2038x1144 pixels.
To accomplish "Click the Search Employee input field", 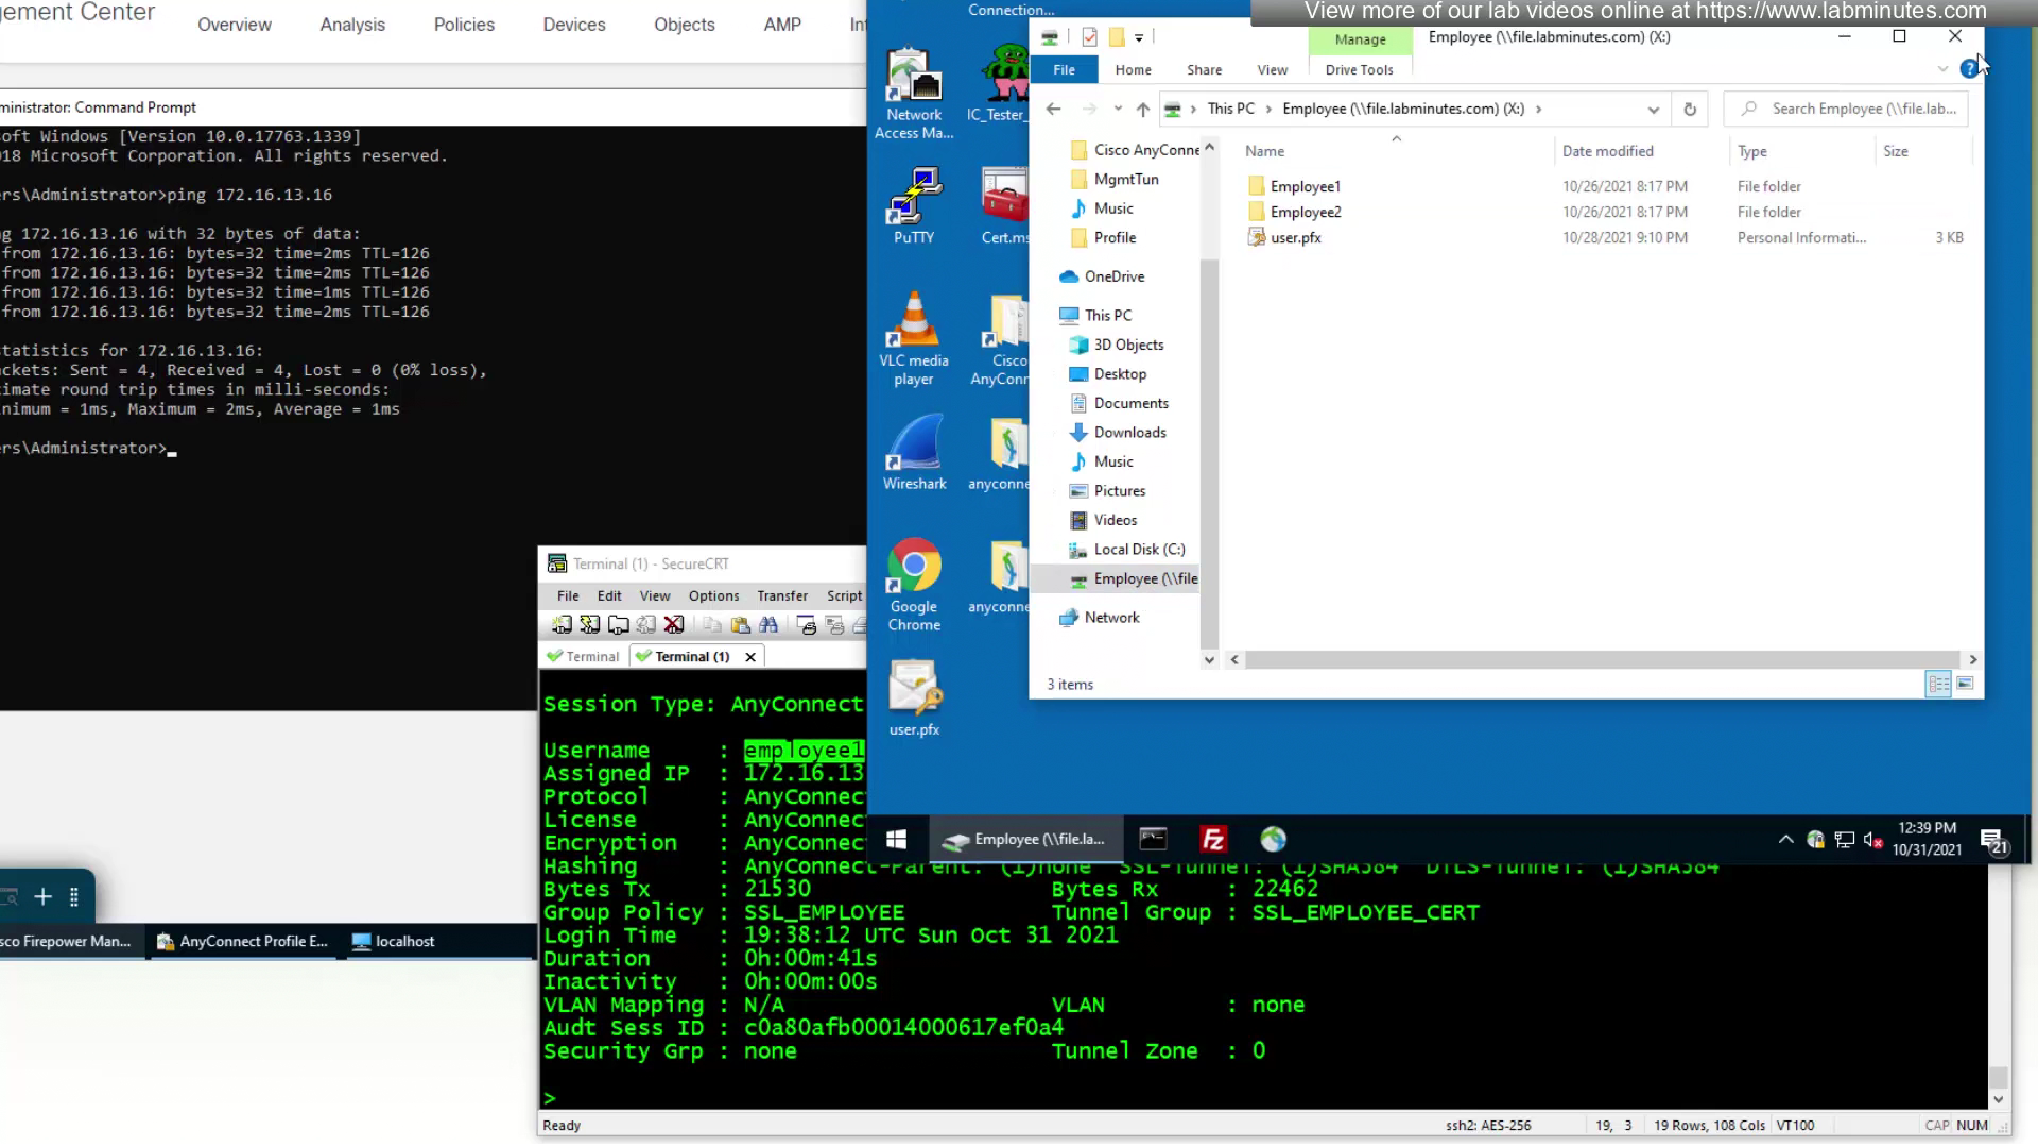I will point(1860,108).
